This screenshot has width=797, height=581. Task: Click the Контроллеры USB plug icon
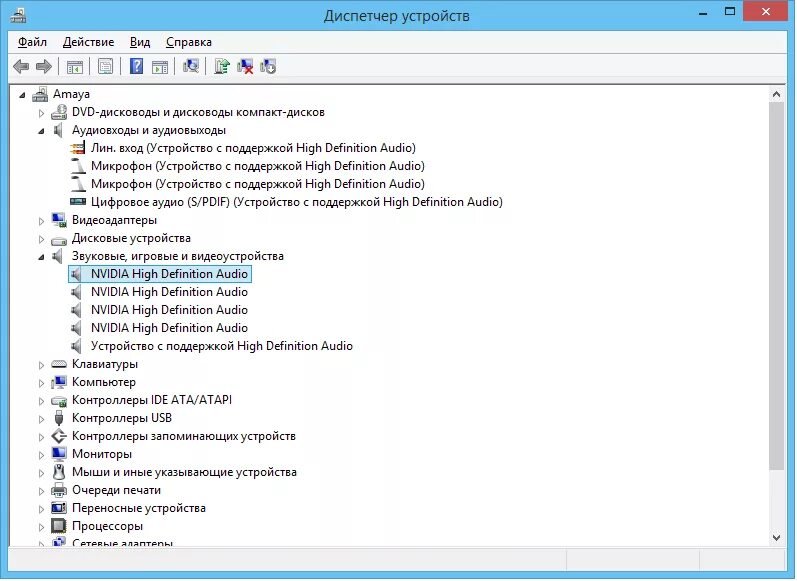[x=59, y=418]
